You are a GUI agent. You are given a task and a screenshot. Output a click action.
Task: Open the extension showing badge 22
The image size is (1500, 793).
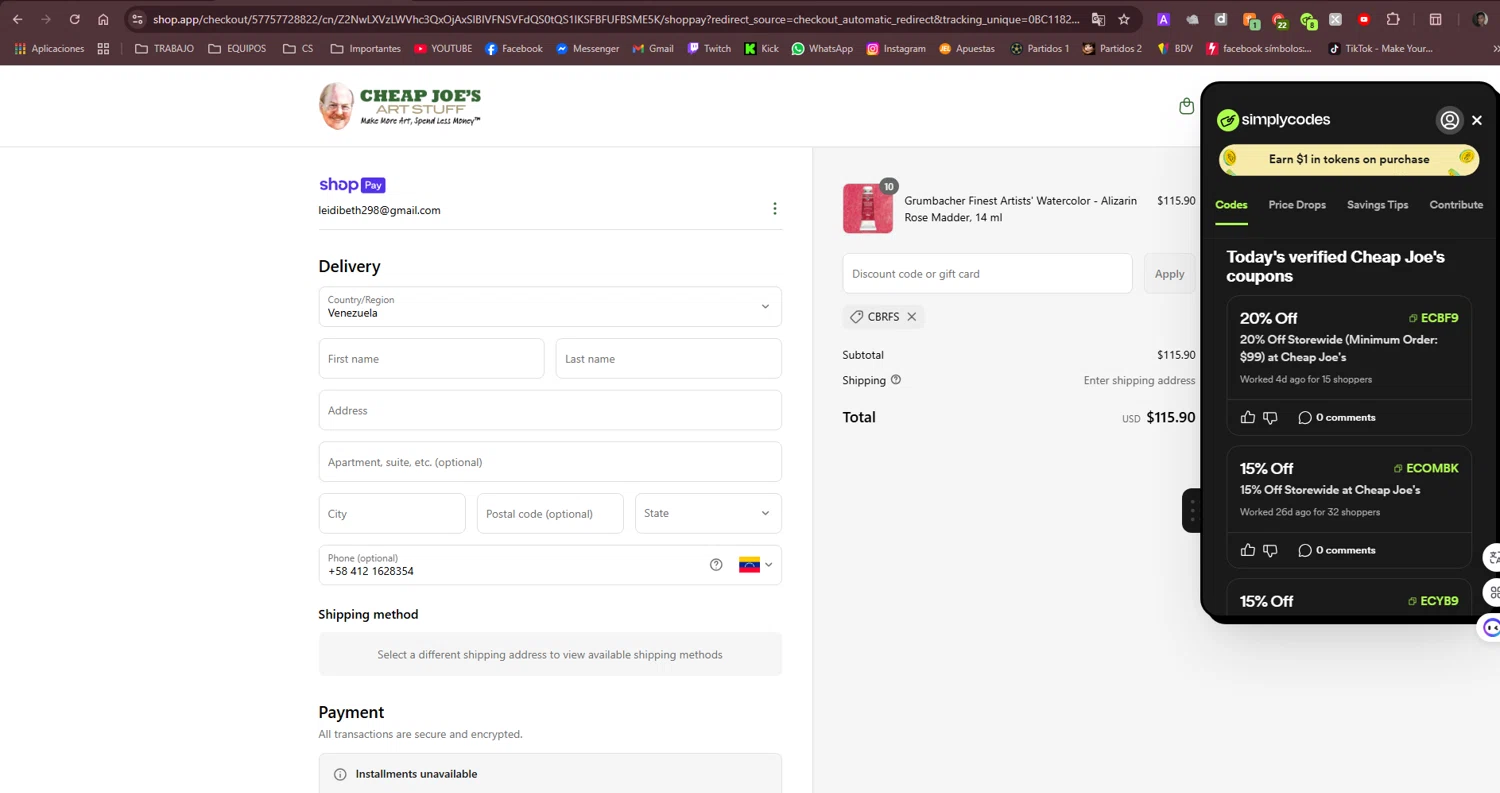click(1279, 20)
